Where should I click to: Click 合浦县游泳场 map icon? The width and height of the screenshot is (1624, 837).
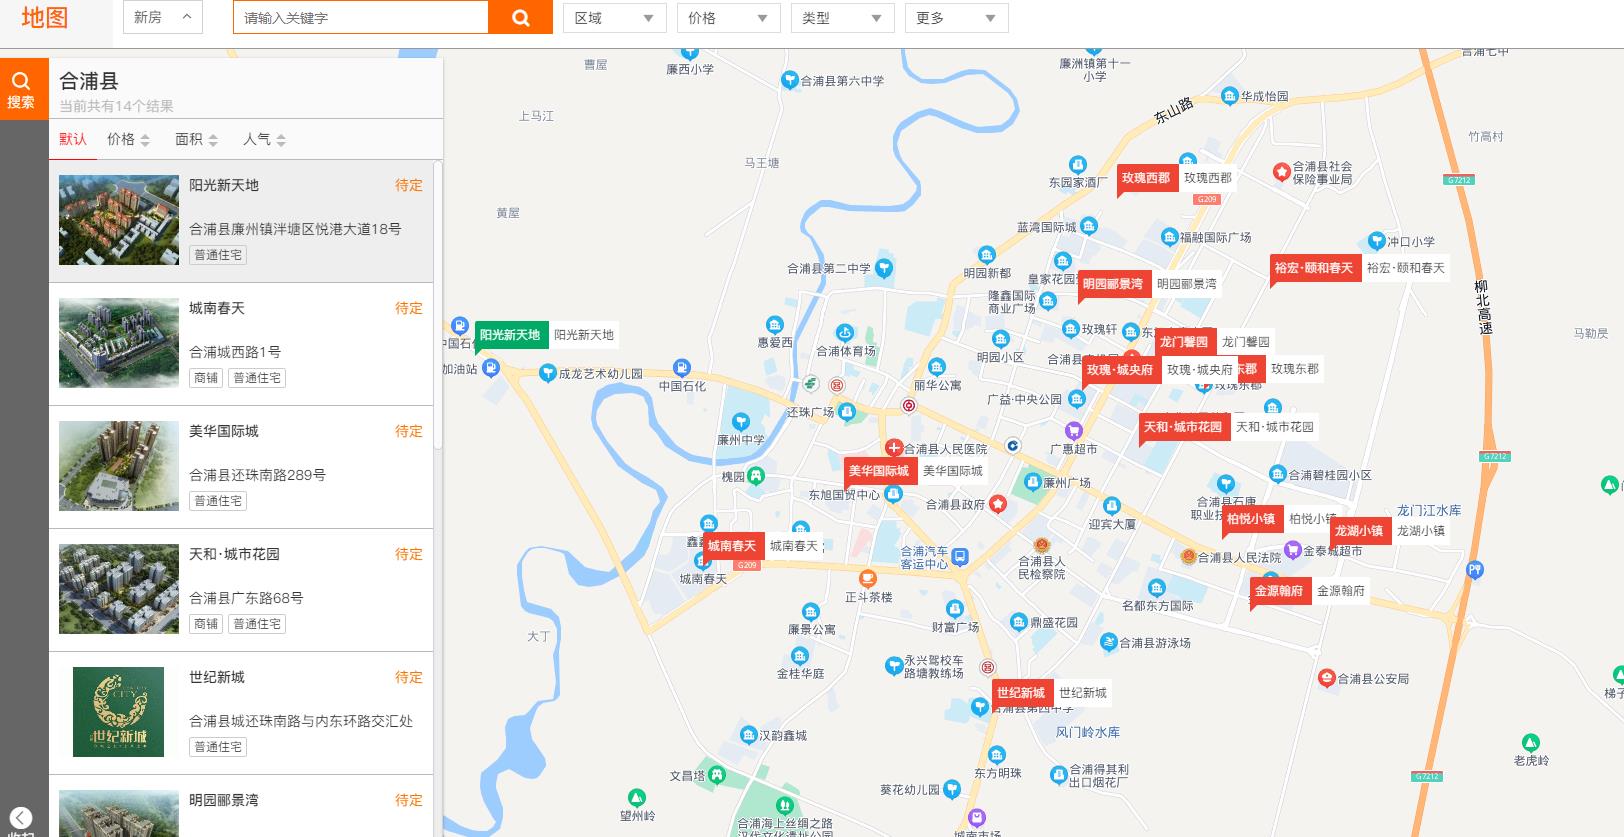tap(1108, 642)
